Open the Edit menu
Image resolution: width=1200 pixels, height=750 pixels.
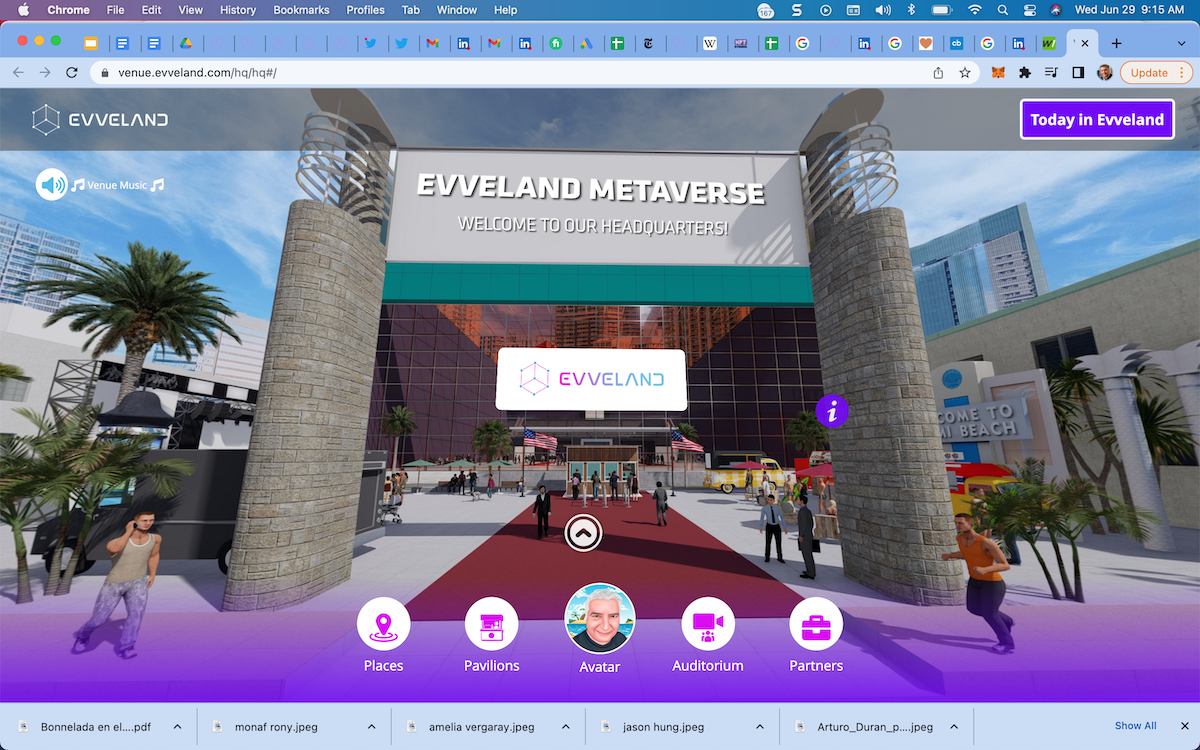[151, 10]
